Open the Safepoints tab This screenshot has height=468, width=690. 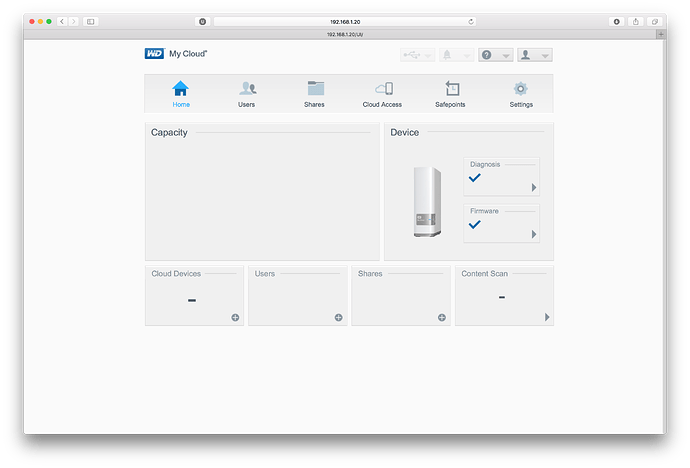450,94
